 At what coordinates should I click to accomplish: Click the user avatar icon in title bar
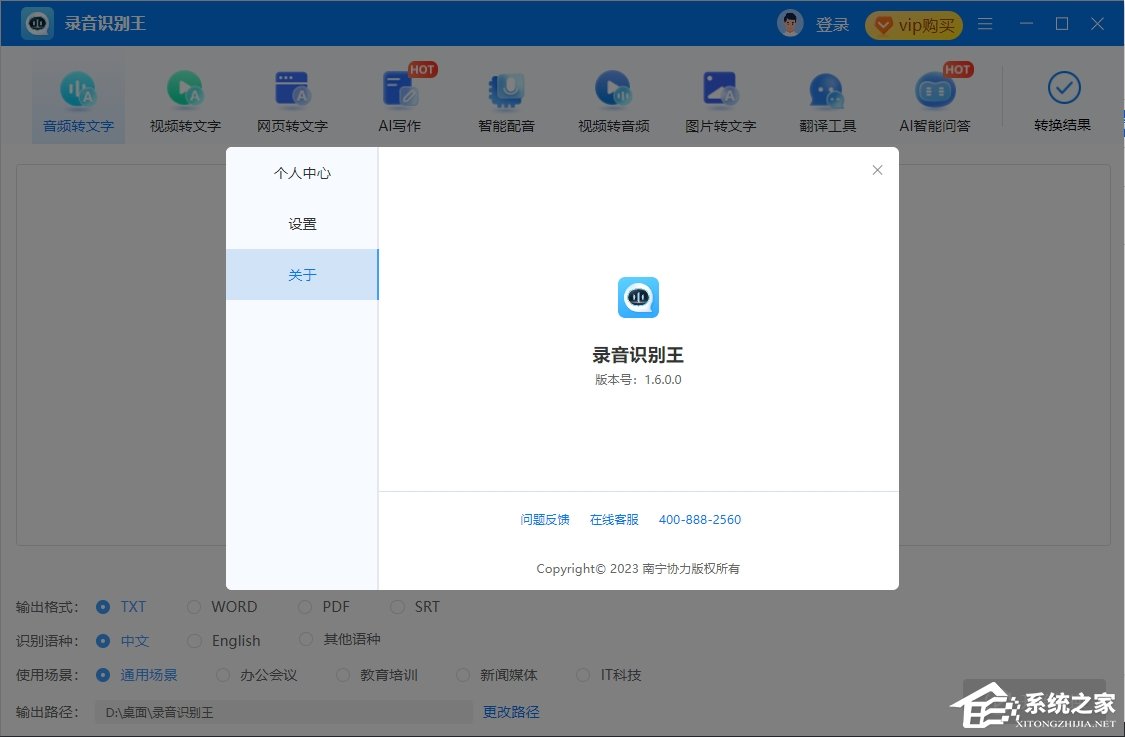point(790,24)
